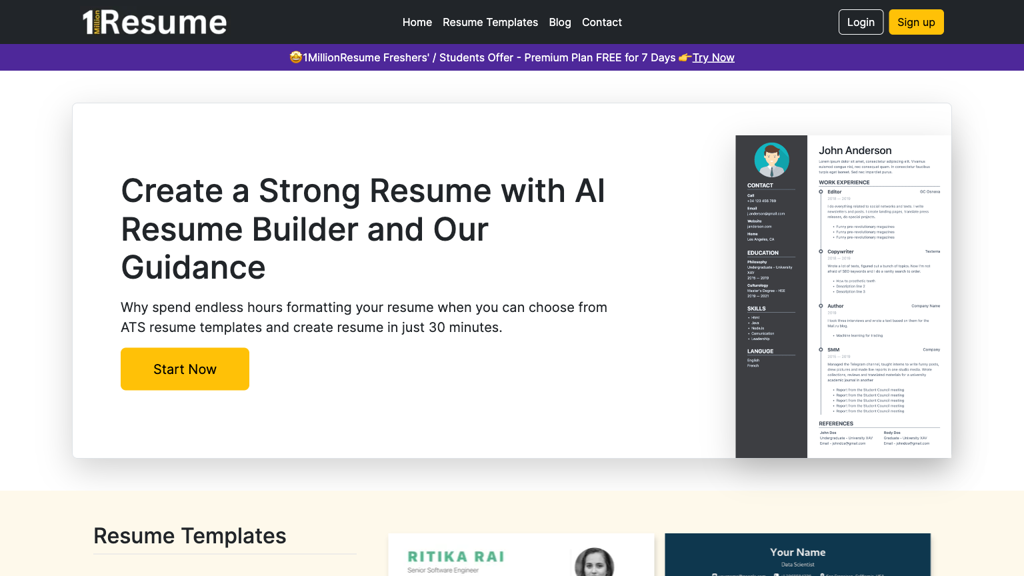Image resolution: width=1024 pixels, height=576 pixels.
Task: Select the Data Scientist template thumbnail
Action: click(797, 555)
